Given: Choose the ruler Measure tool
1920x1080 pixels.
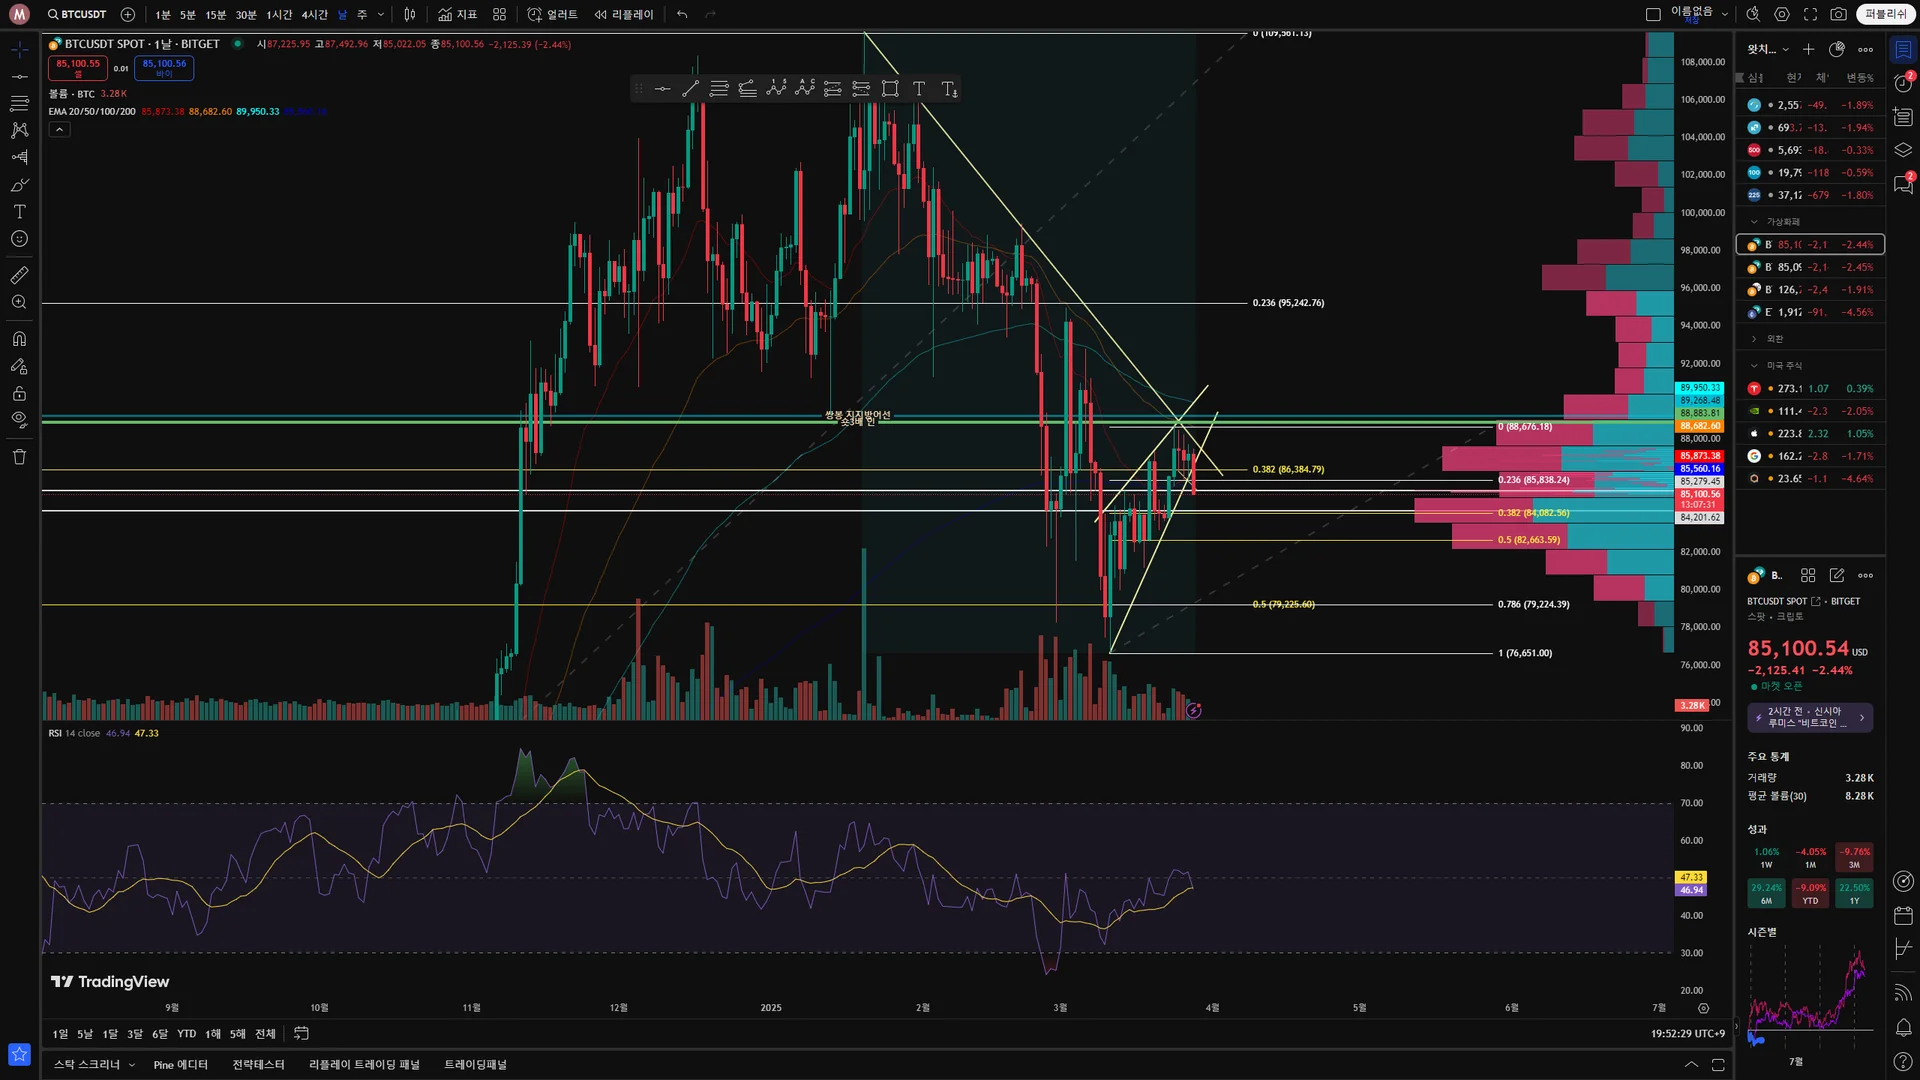Looking at the screenshot, I should pyautogui.click(x=19, y=275).
